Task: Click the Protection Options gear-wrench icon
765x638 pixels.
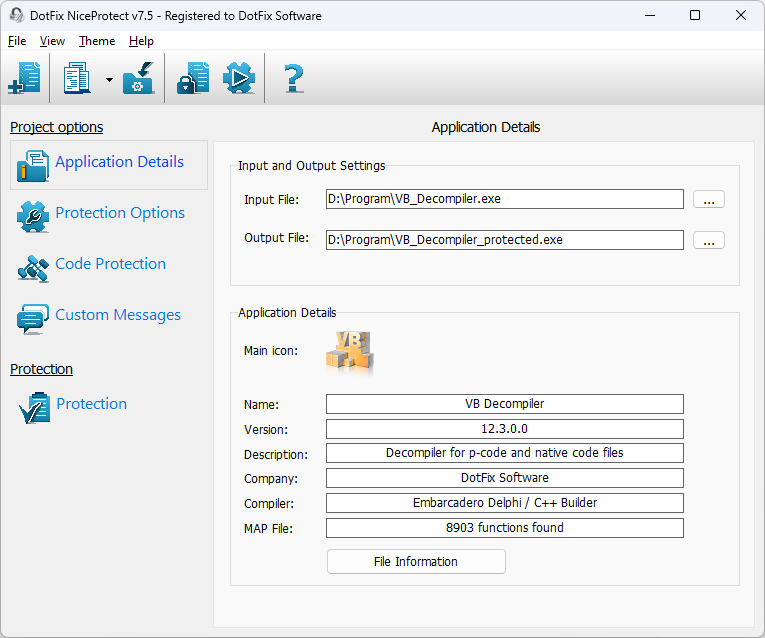Action: 33,217
